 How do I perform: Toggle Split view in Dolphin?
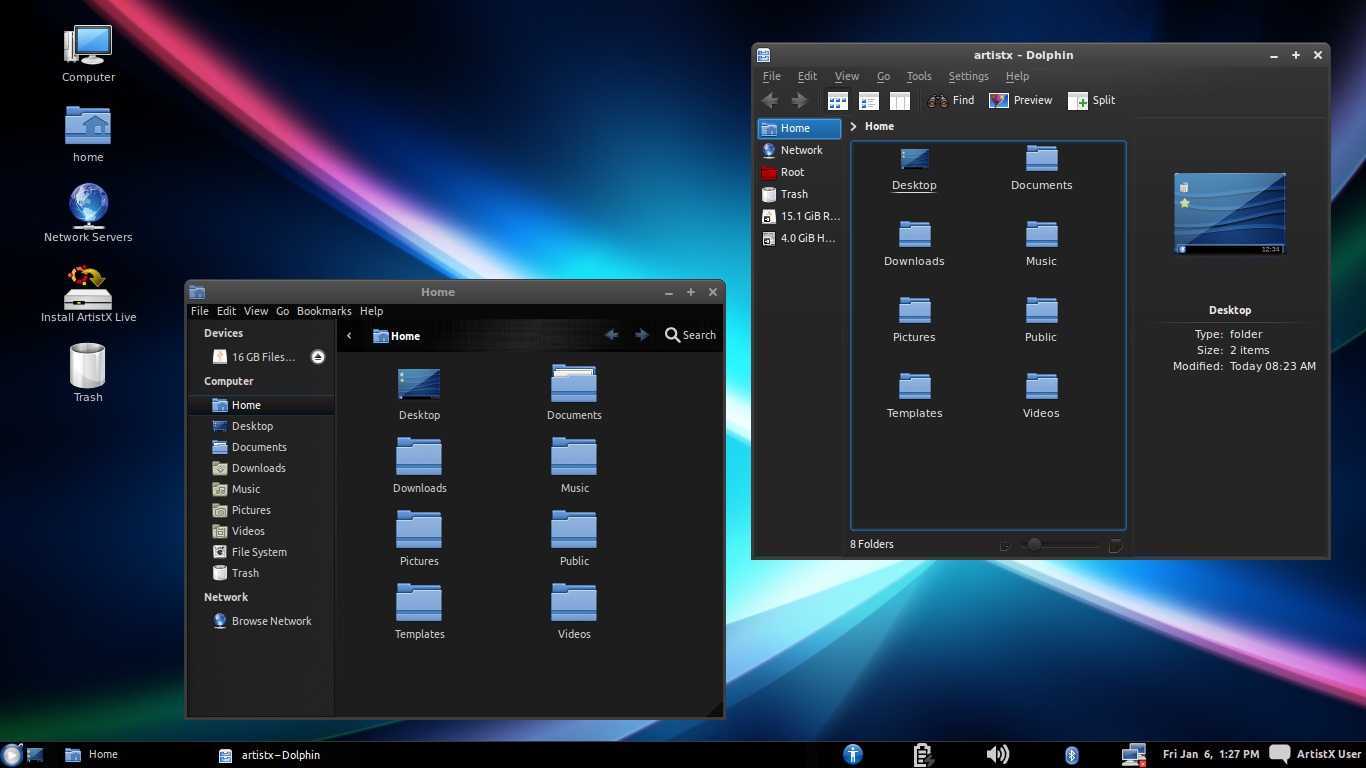pyautogui.click(x=1092, y=101)
